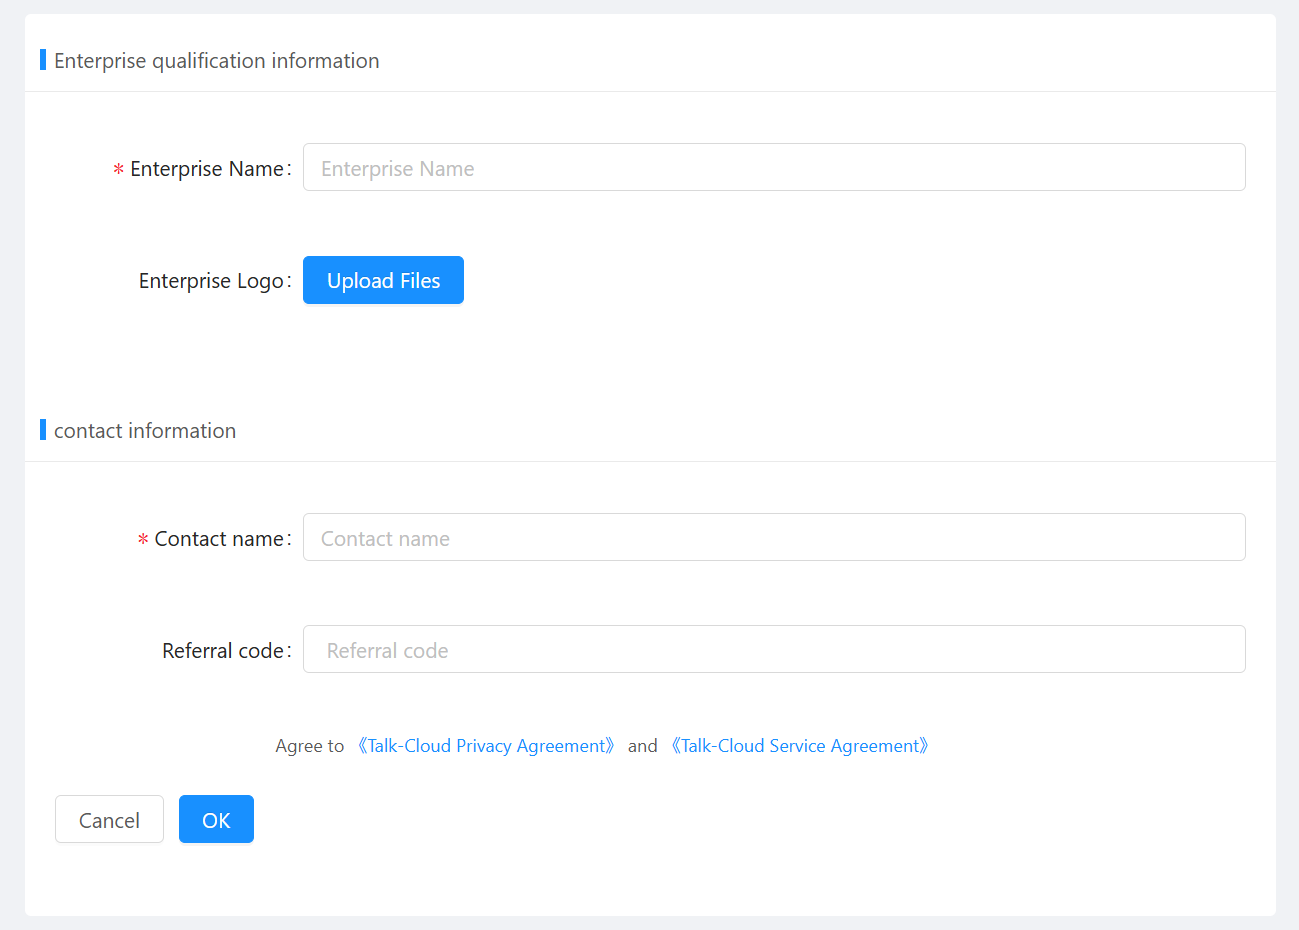Click the Enterprise Logo label
The width and height of the screenshot is (1299, 930).
(211, 281)
